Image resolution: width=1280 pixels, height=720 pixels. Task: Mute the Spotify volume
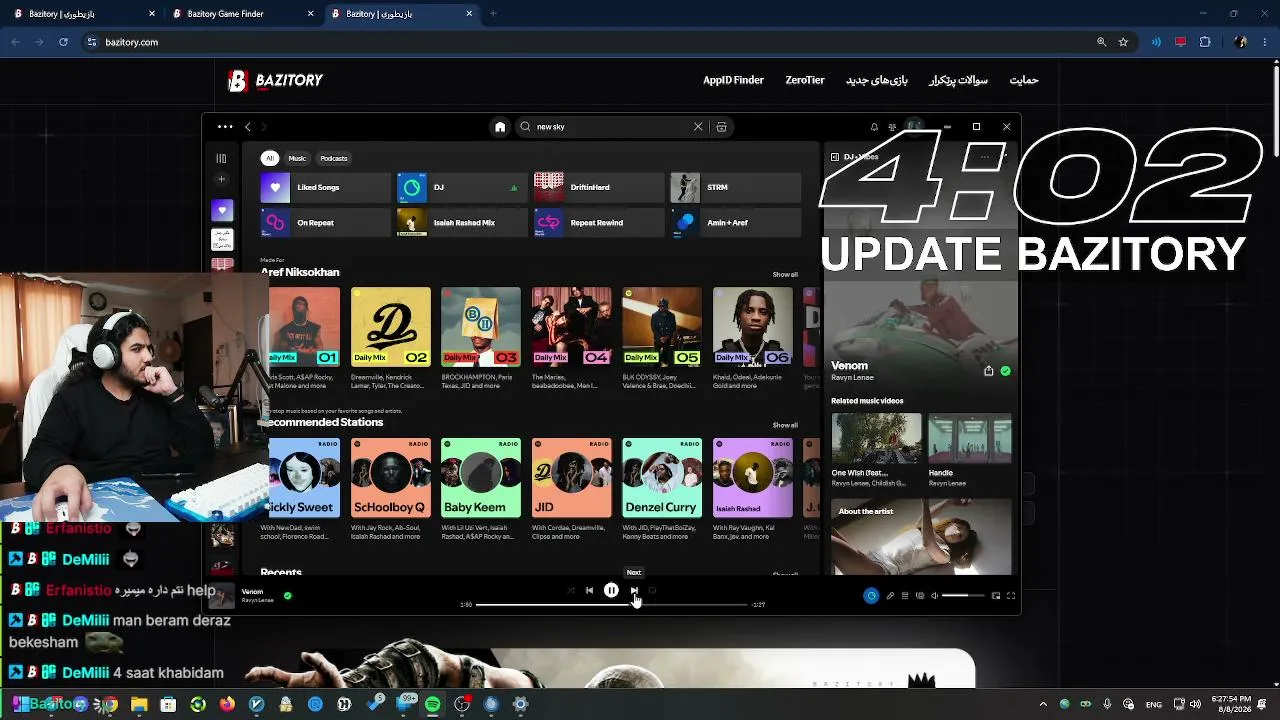(935, 596)
